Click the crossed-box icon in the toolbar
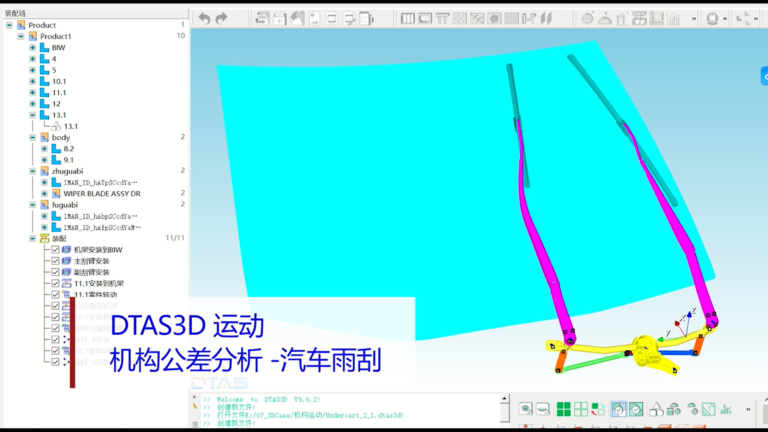This screenshot has width=768, height=432. (477, 19)
